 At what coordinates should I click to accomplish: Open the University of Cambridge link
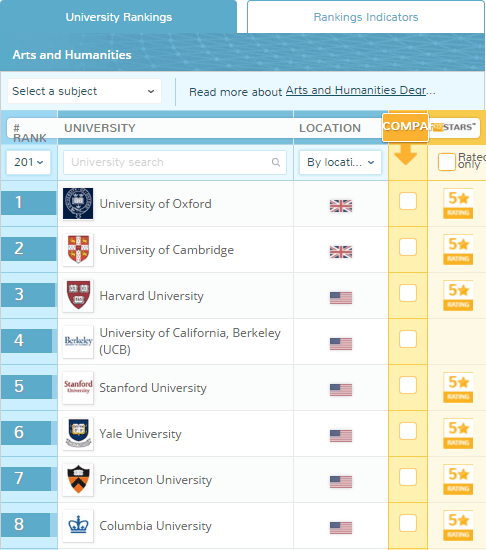(167, 250)
